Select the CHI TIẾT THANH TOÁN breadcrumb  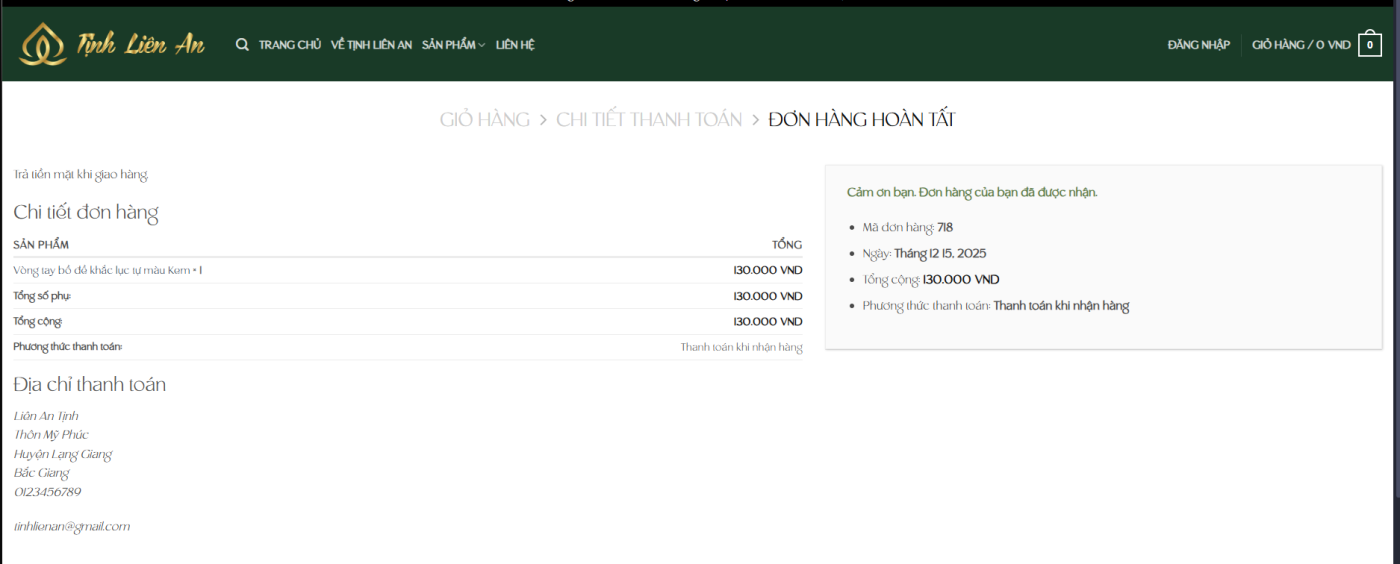649,120
